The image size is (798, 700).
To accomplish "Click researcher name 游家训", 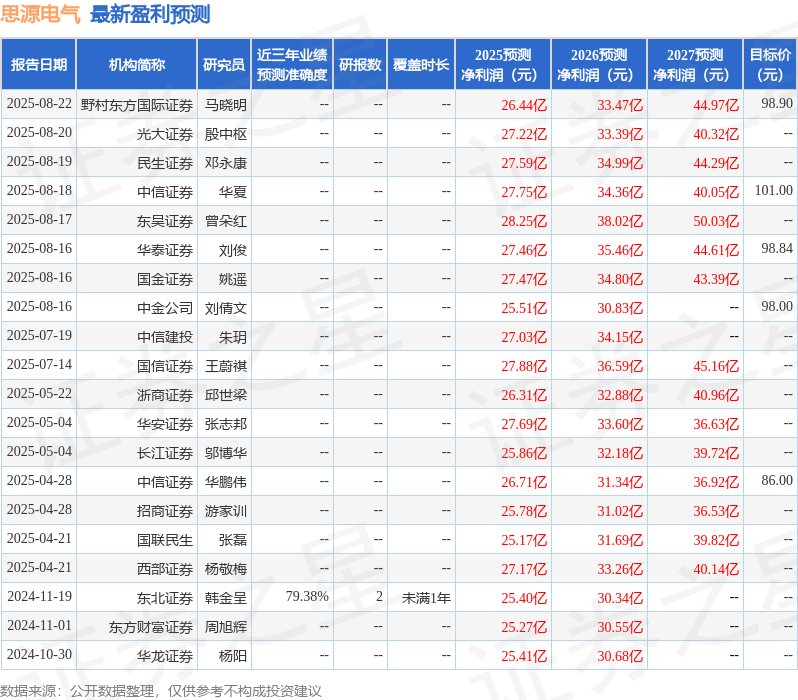I will click(225, 511).
